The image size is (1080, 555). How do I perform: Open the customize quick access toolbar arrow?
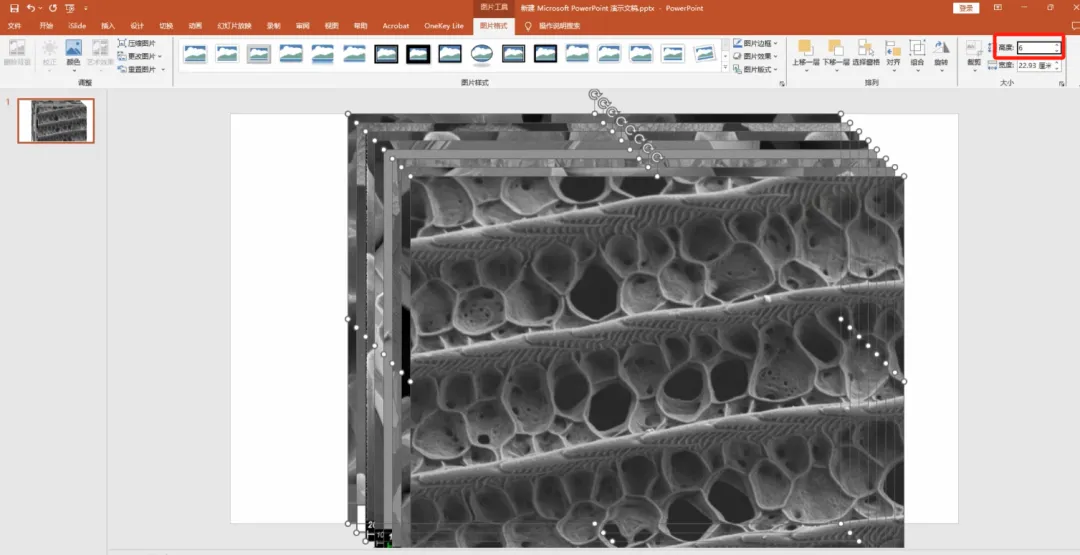pos(85,8)
